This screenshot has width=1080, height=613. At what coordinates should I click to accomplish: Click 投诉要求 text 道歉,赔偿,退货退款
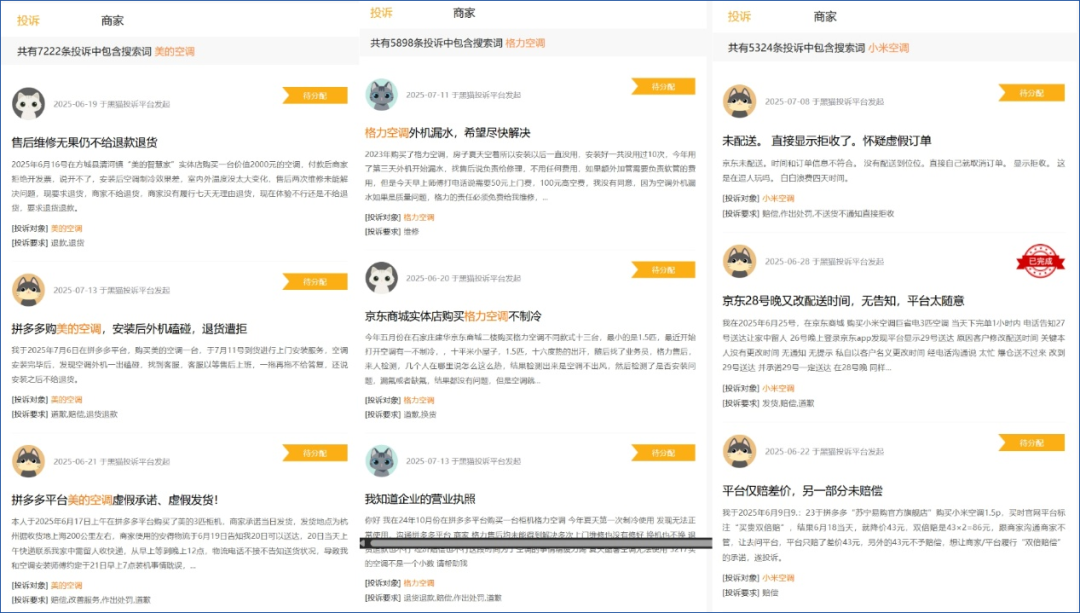84,415
